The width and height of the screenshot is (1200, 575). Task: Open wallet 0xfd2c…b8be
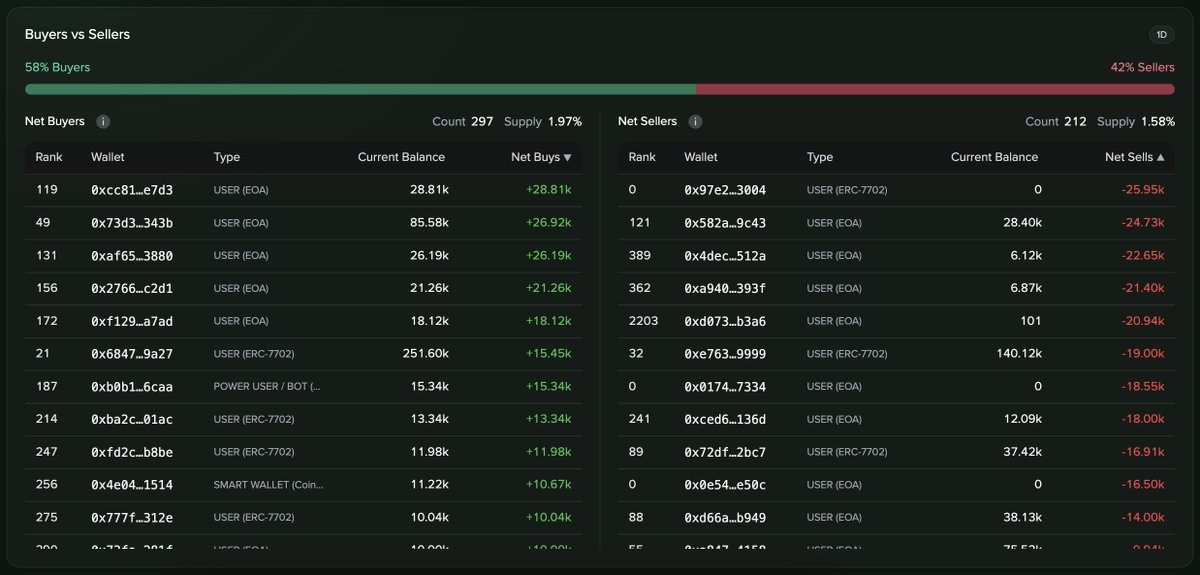coord(132,452)
